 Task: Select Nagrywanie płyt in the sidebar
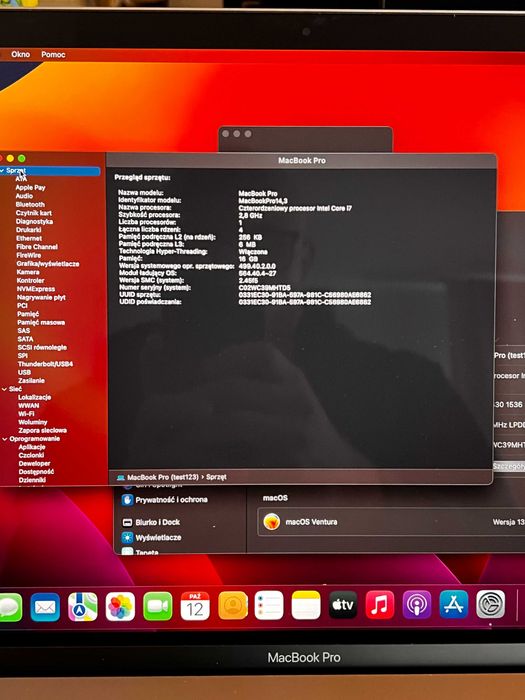(x=41, y=297)
